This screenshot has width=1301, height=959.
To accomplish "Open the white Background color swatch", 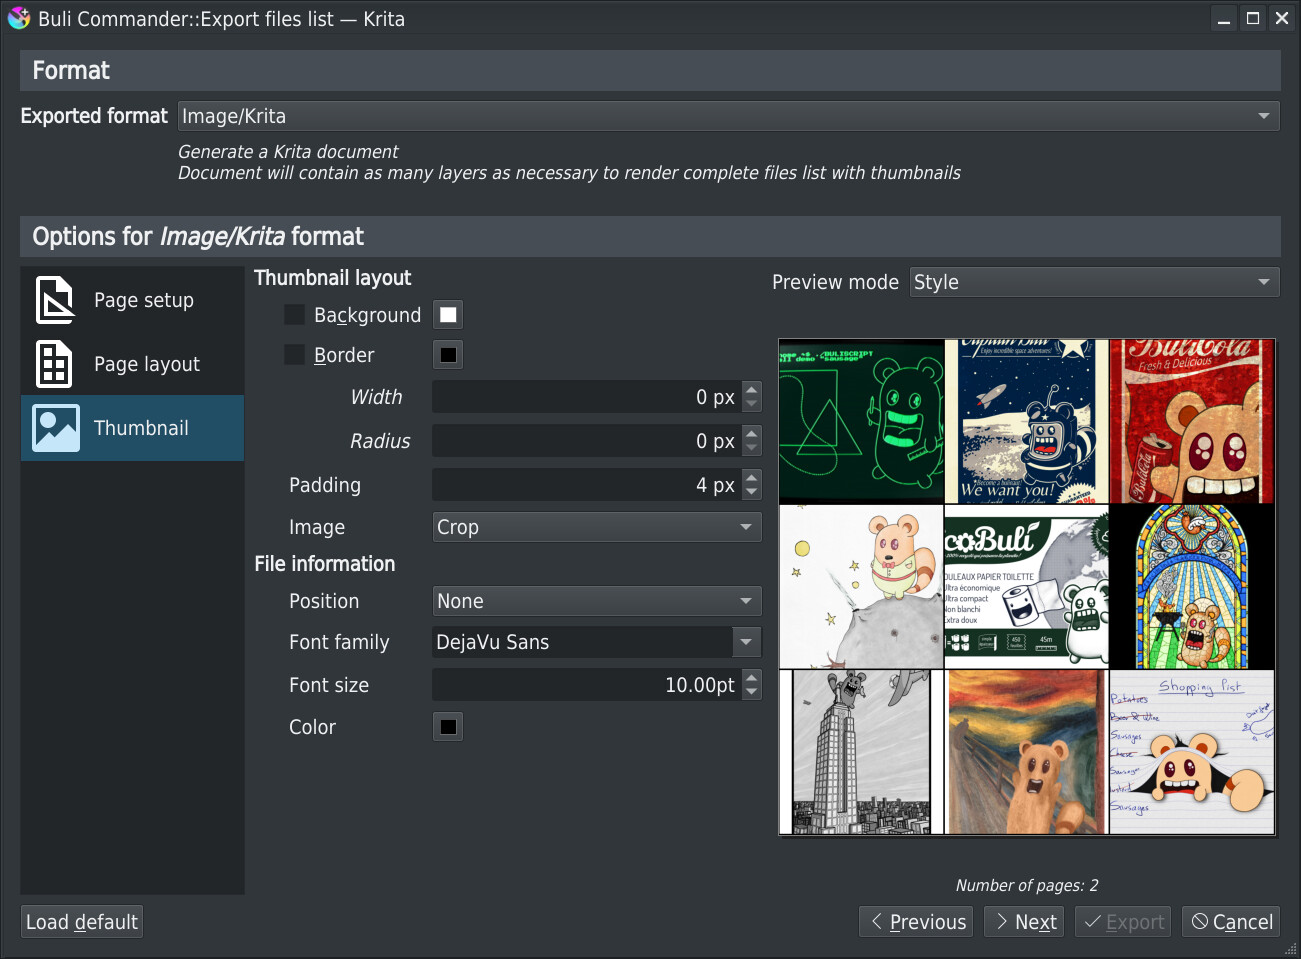I will pos(448,315).
